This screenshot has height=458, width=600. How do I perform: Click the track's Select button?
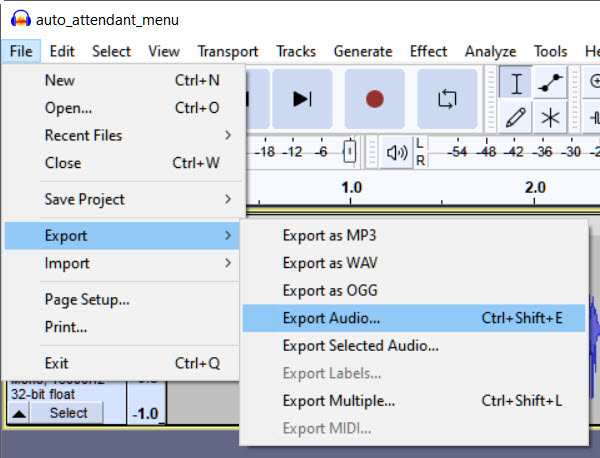(x=68, y=413)
